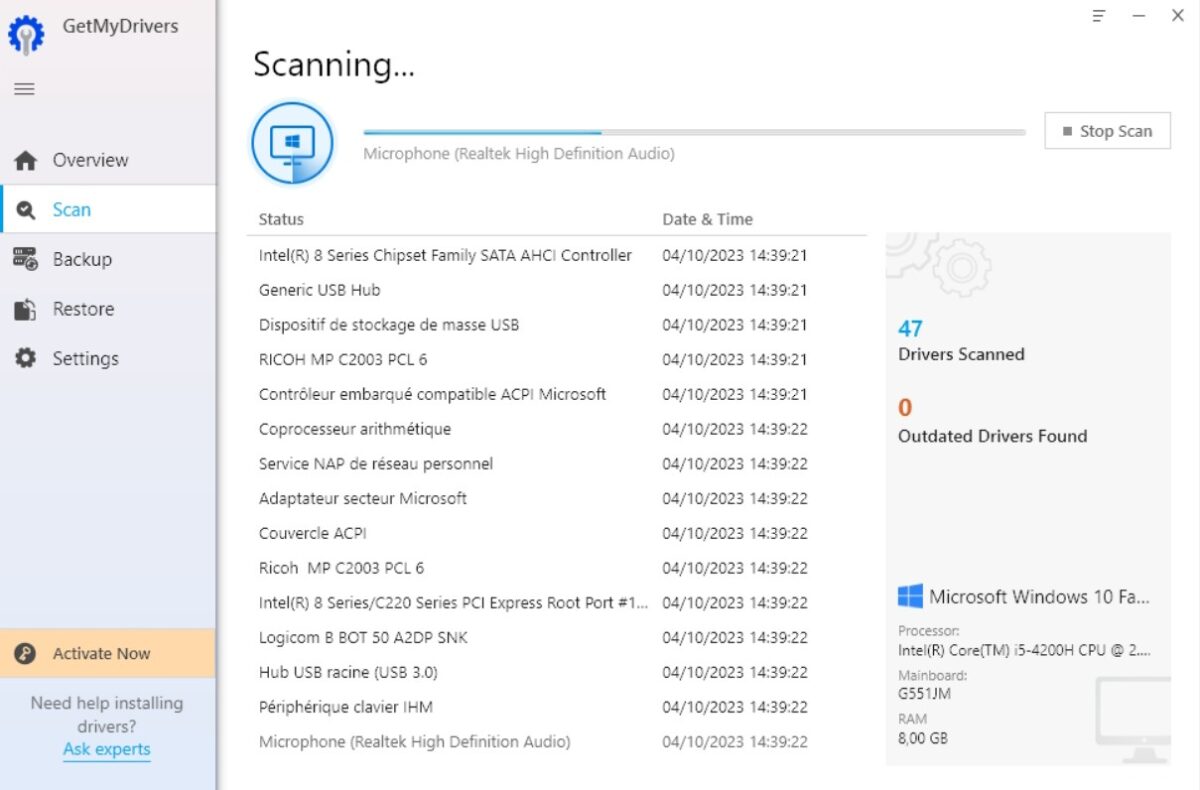This screenshot has width=1200, height=790.
Task: Select the Generic USB Hub row
Action: 556,290
